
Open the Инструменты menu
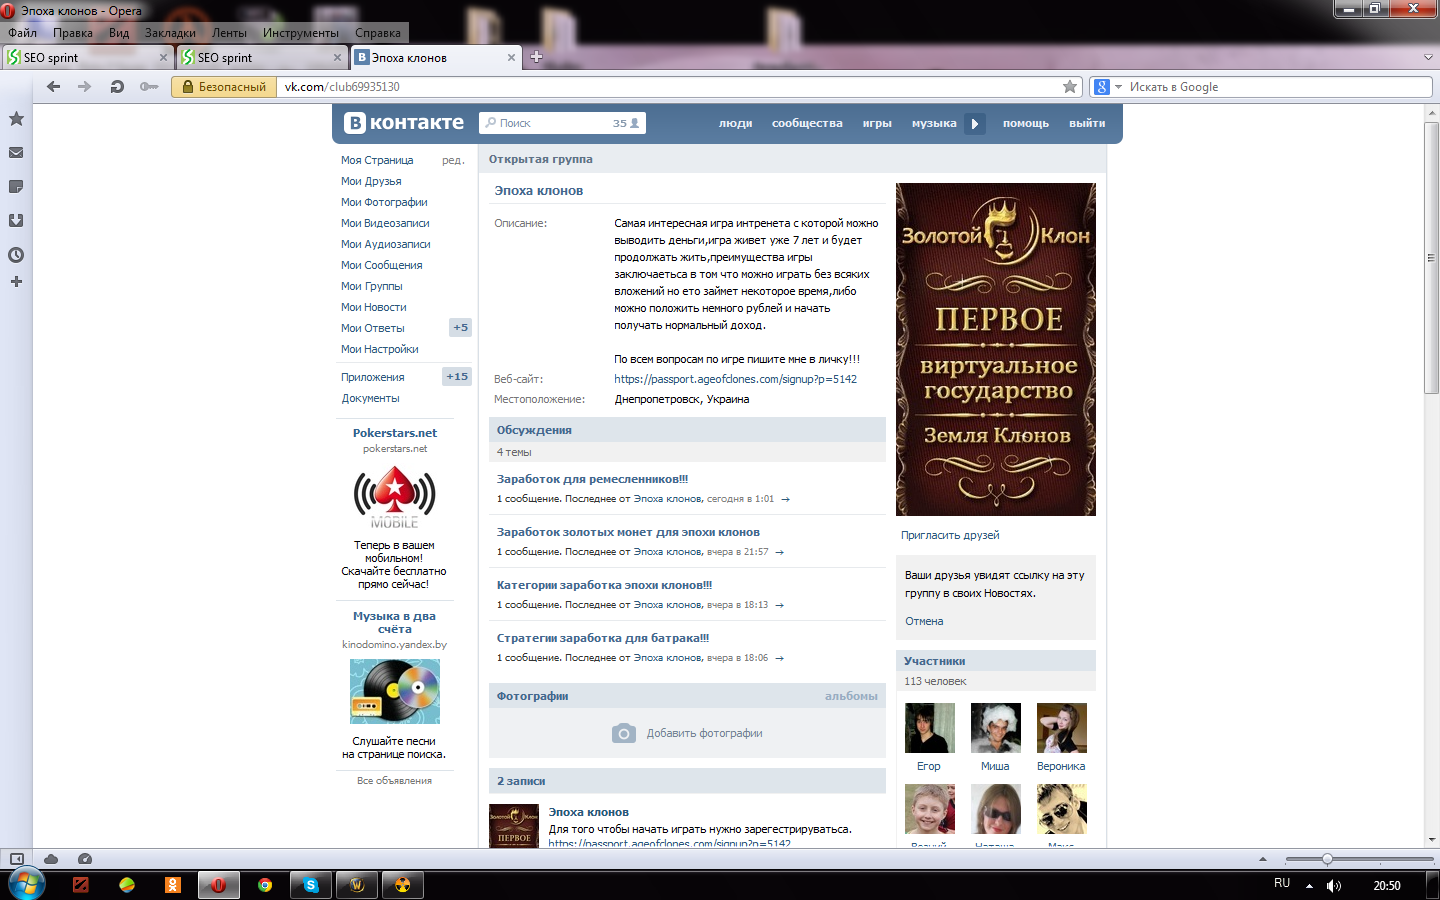pyautogui.click(x=301, y=33)
